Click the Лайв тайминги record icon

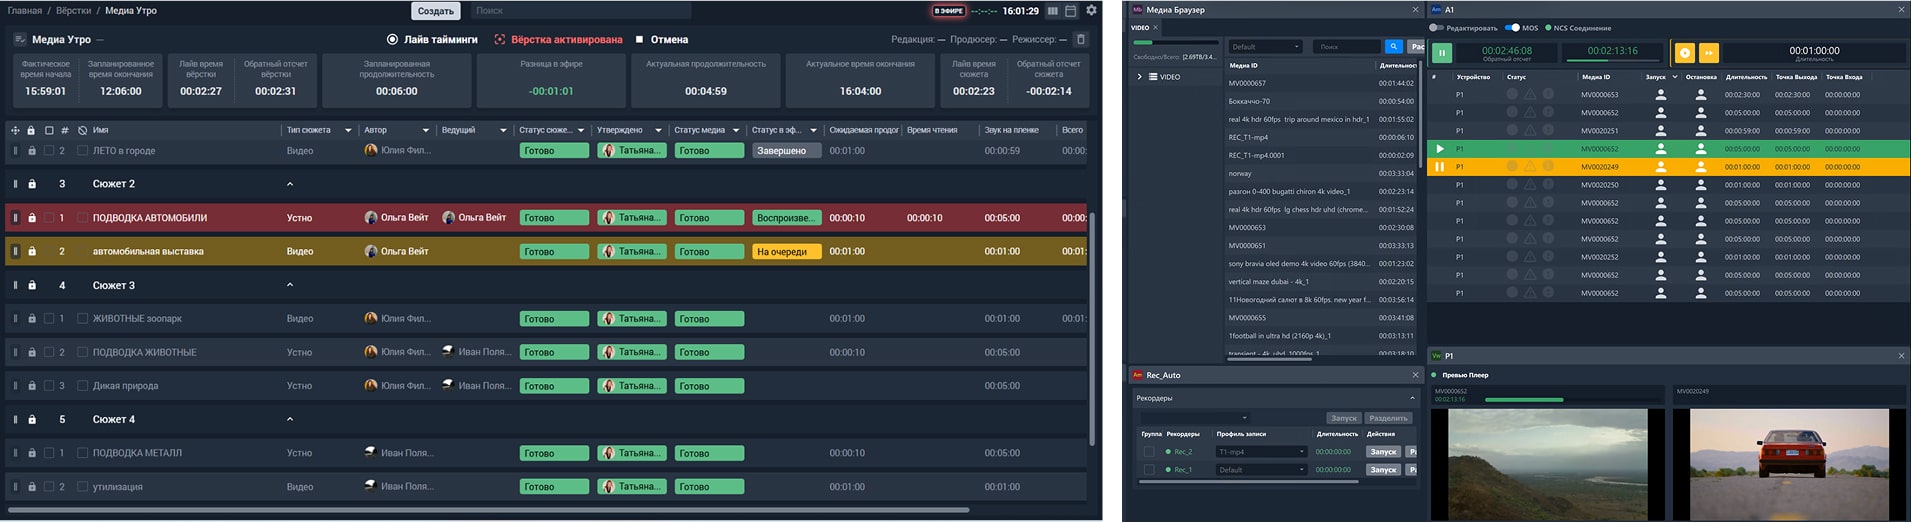coord(392,40)
